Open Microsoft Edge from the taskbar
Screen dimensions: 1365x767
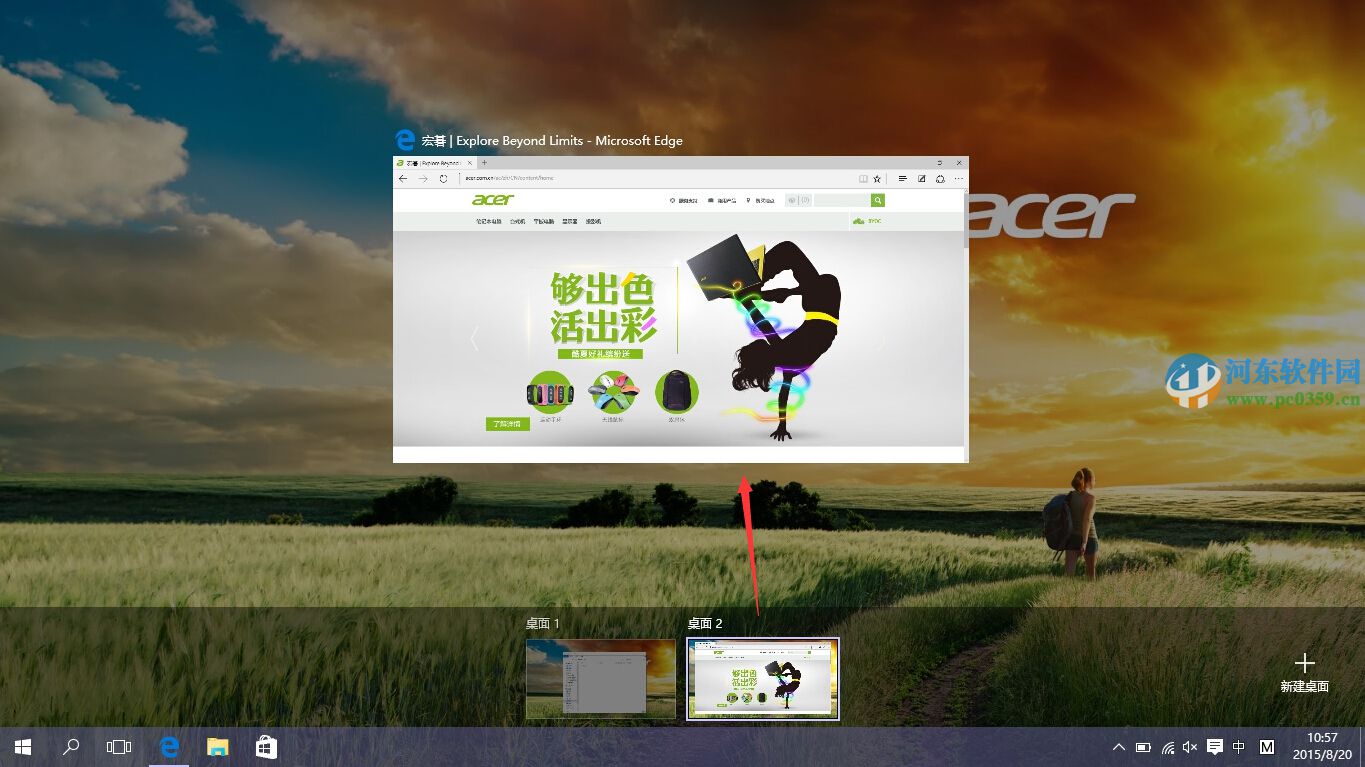(169, 746)
